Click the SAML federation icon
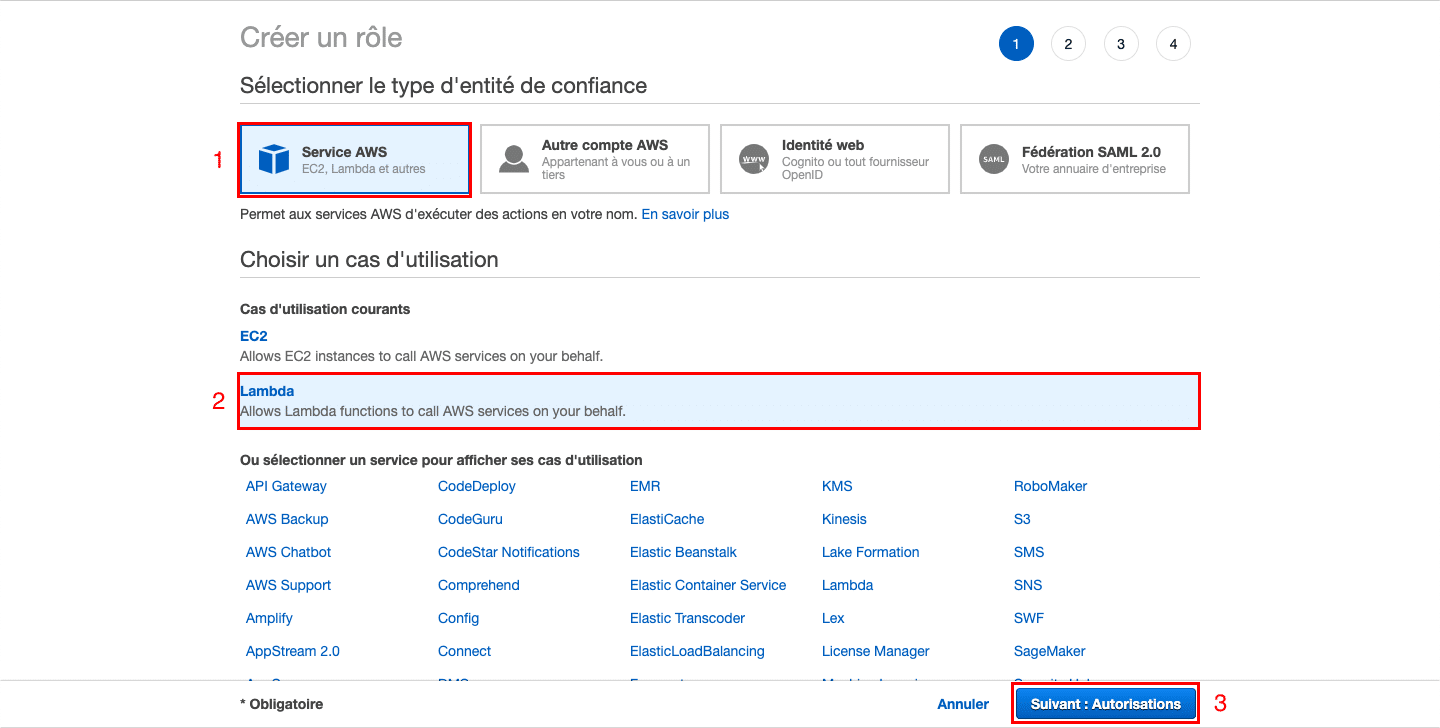1440x728 pixels. (994, 159)
